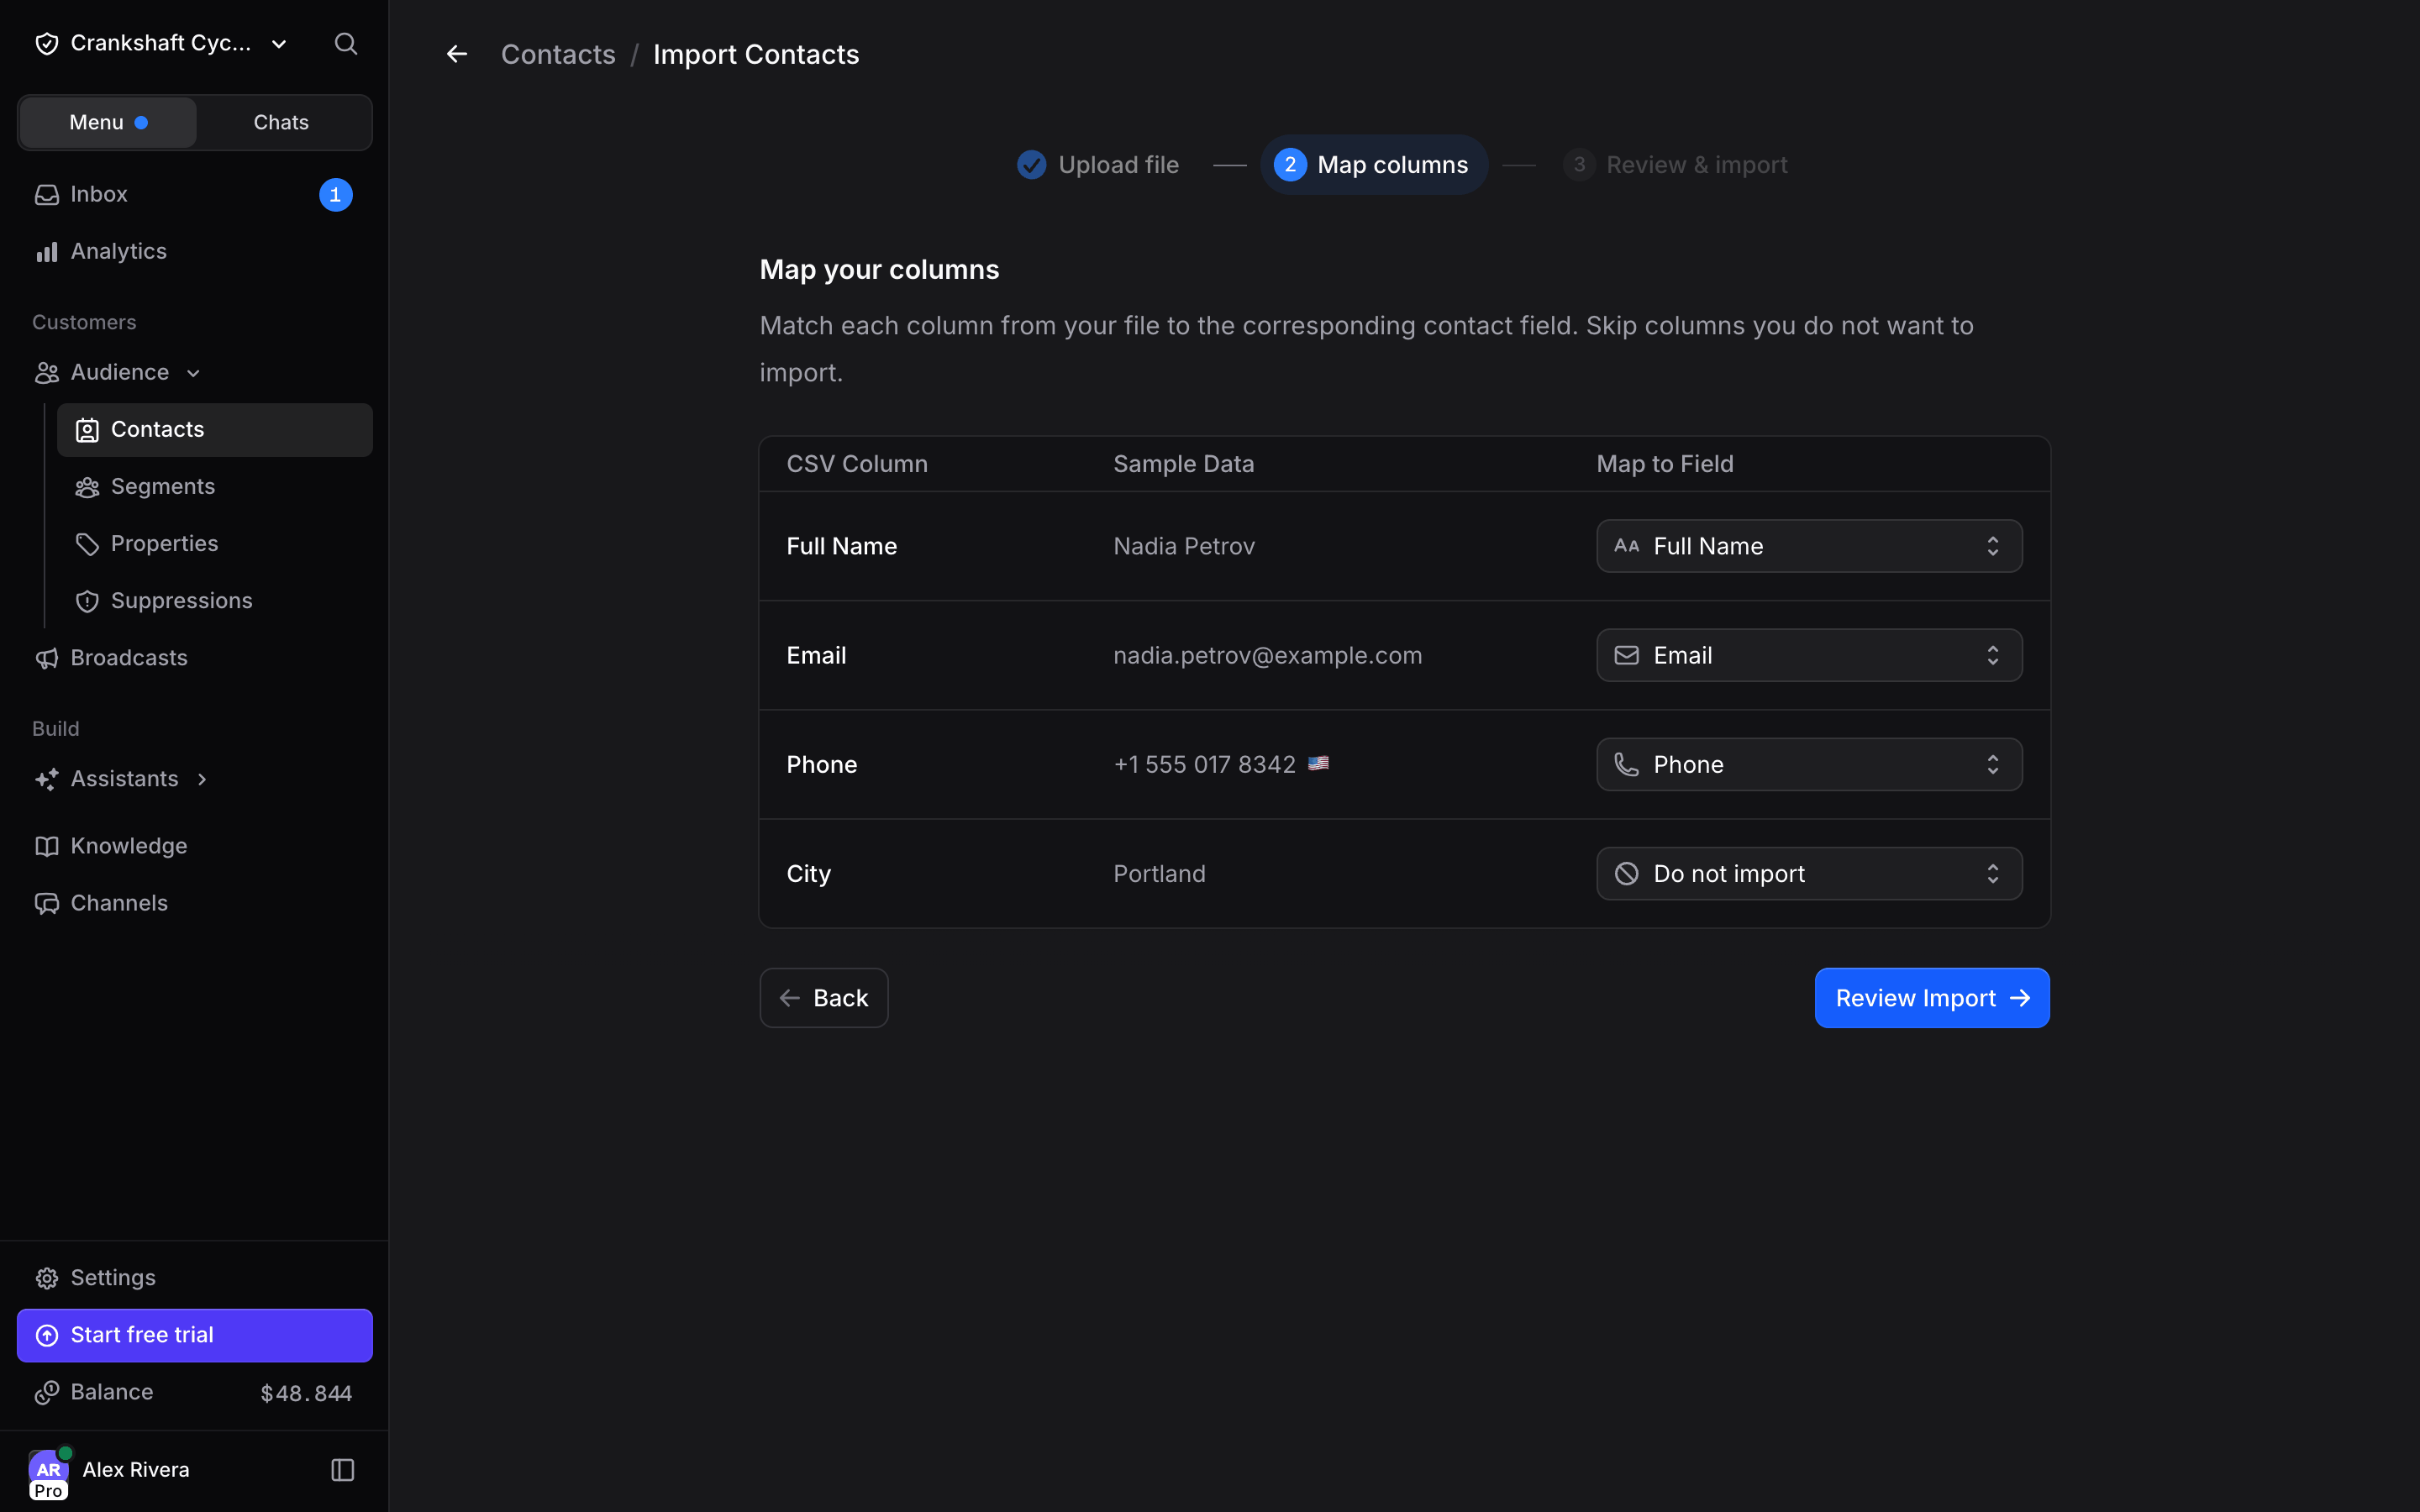Switch to the Menu tab
Screen dimensions: 2420x1512
pos(108,122)
